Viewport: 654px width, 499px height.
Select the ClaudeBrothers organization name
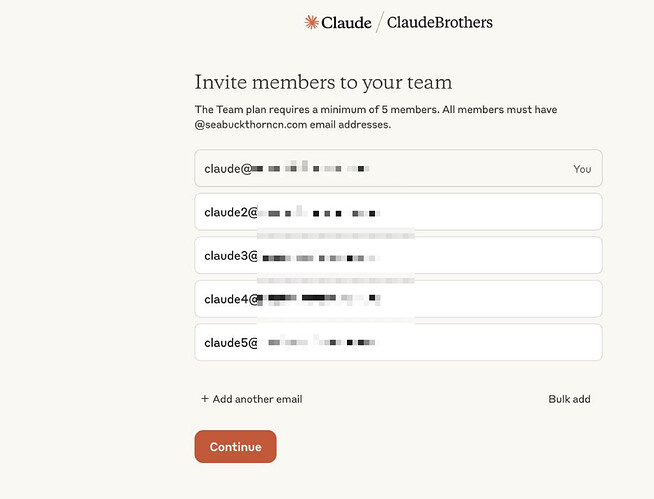440,22
